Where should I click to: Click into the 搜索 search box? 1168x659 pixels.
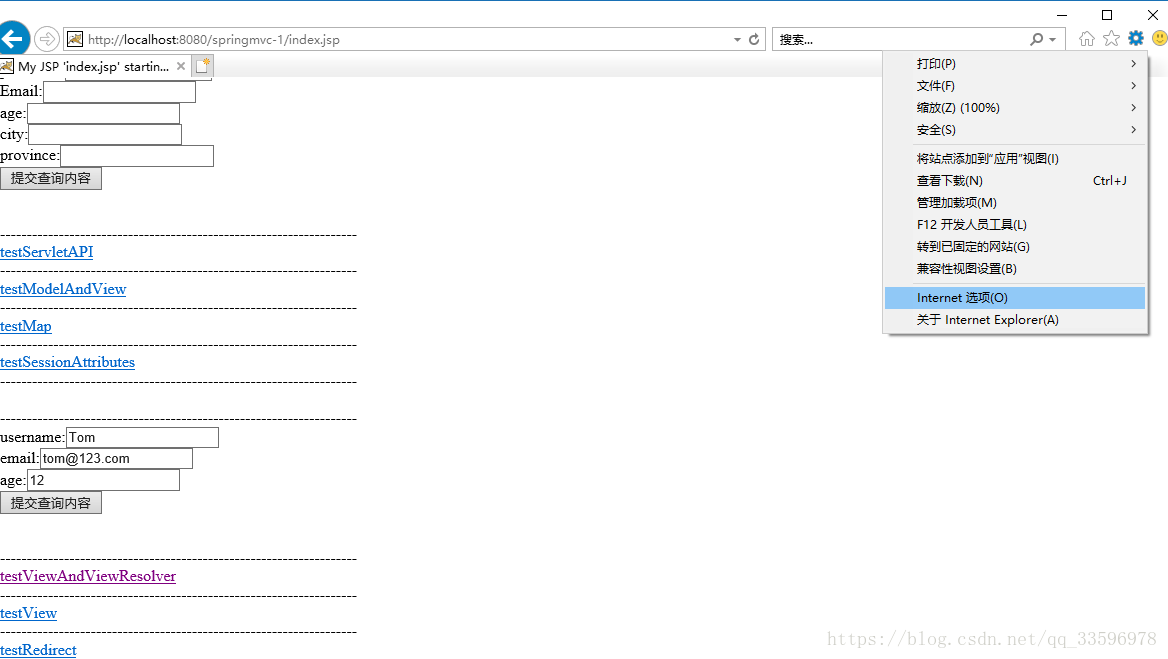coord(901,39)
